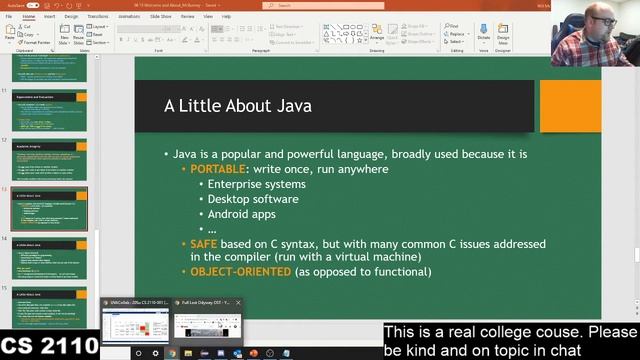The image size is (640, 360).
Task: Click Find in the Editing group
Action: coord(451,26)
